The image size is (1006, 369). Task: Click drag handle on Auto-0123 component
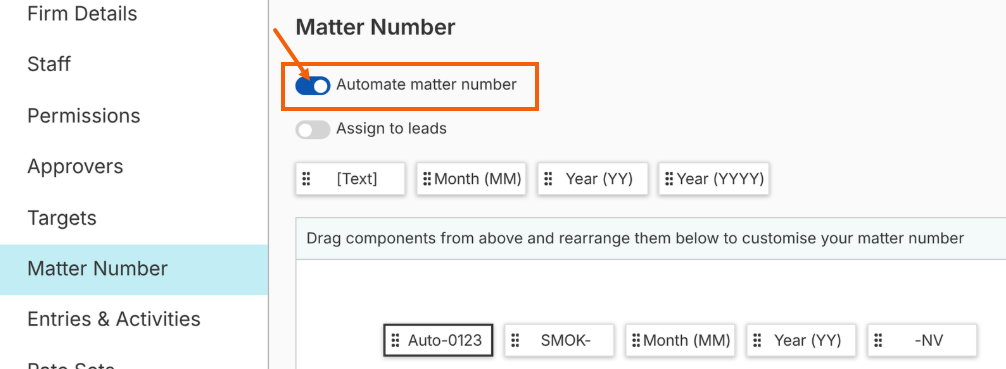point(395,340)
